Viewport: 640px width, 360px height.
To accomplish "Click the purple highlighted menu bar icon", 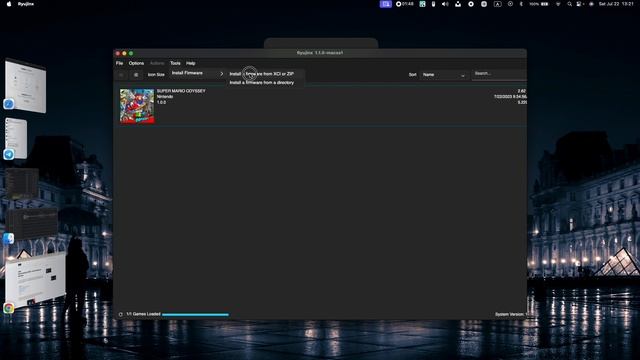I will tap(385, 4).
